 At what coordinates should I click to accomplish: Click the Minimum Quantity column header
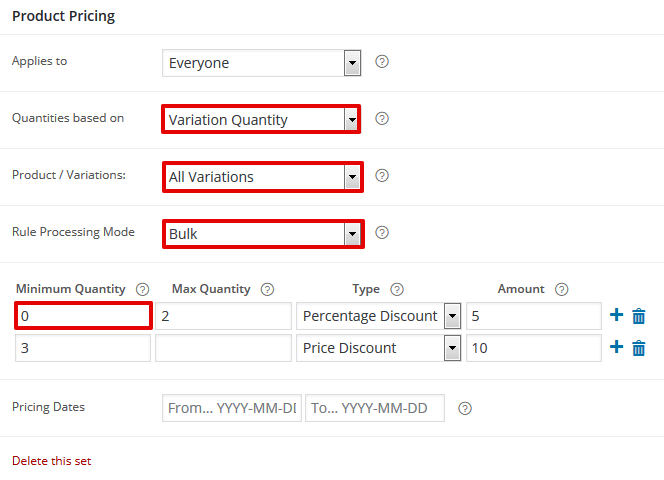(71, 289)
